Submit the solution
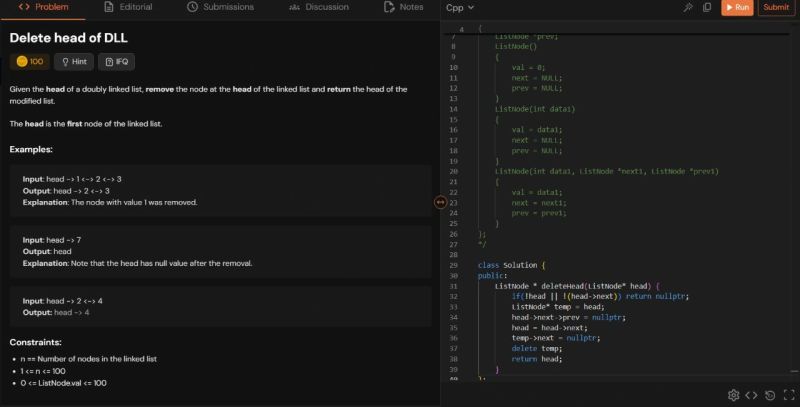Image resolution: width=800 pixels, height=407 pixels. 777,7
